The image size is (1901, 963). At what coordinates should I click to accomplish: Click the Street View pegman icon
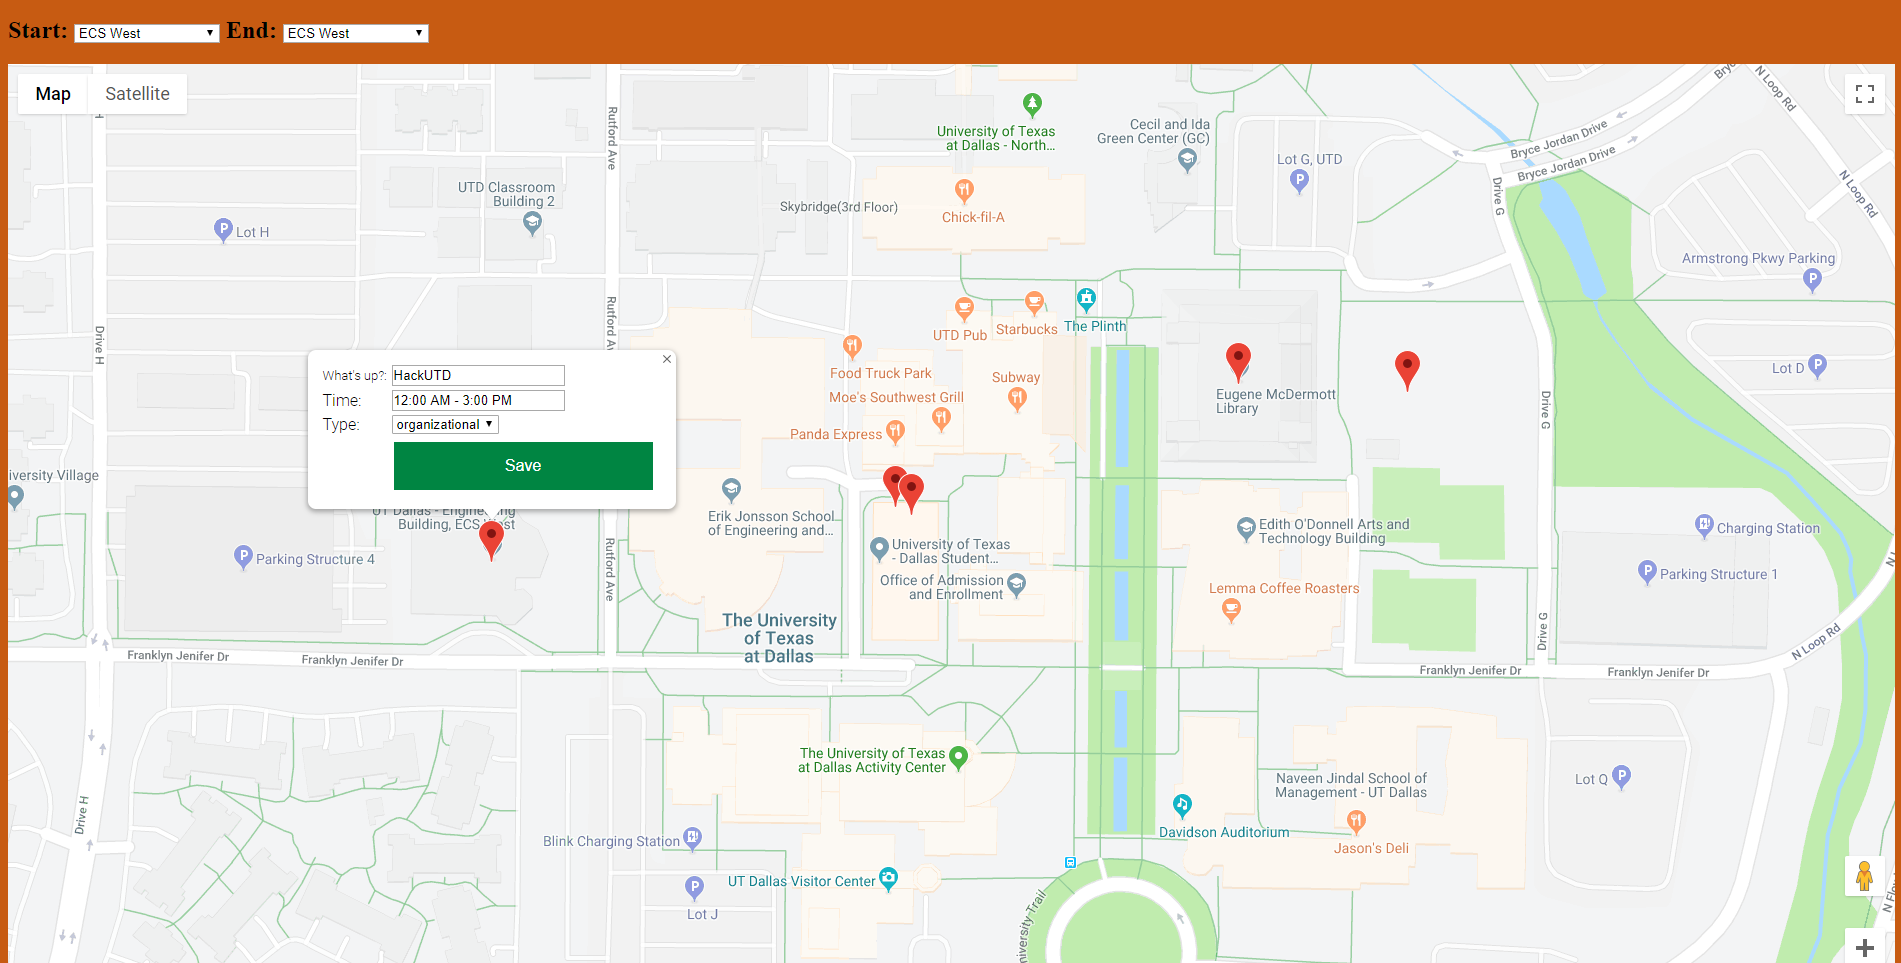[x=1865, y=876]
